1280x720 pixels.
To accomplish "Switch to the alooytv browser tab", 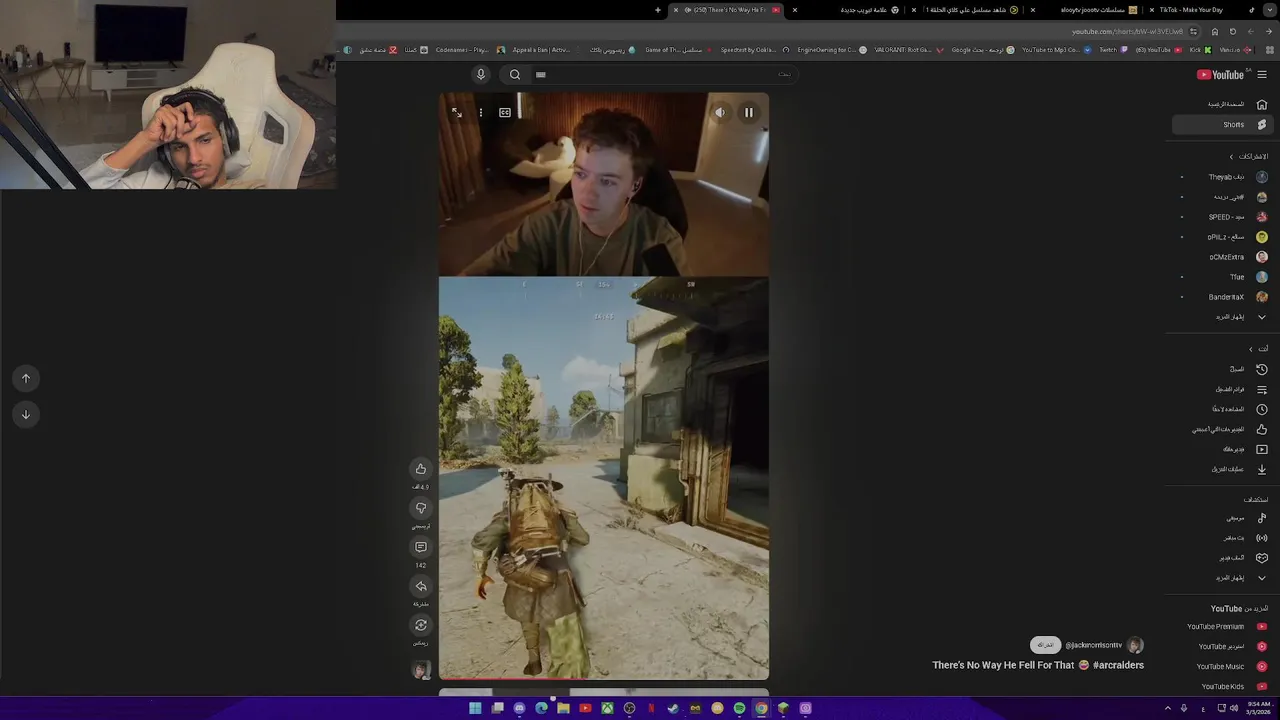I will [1087, 10].
